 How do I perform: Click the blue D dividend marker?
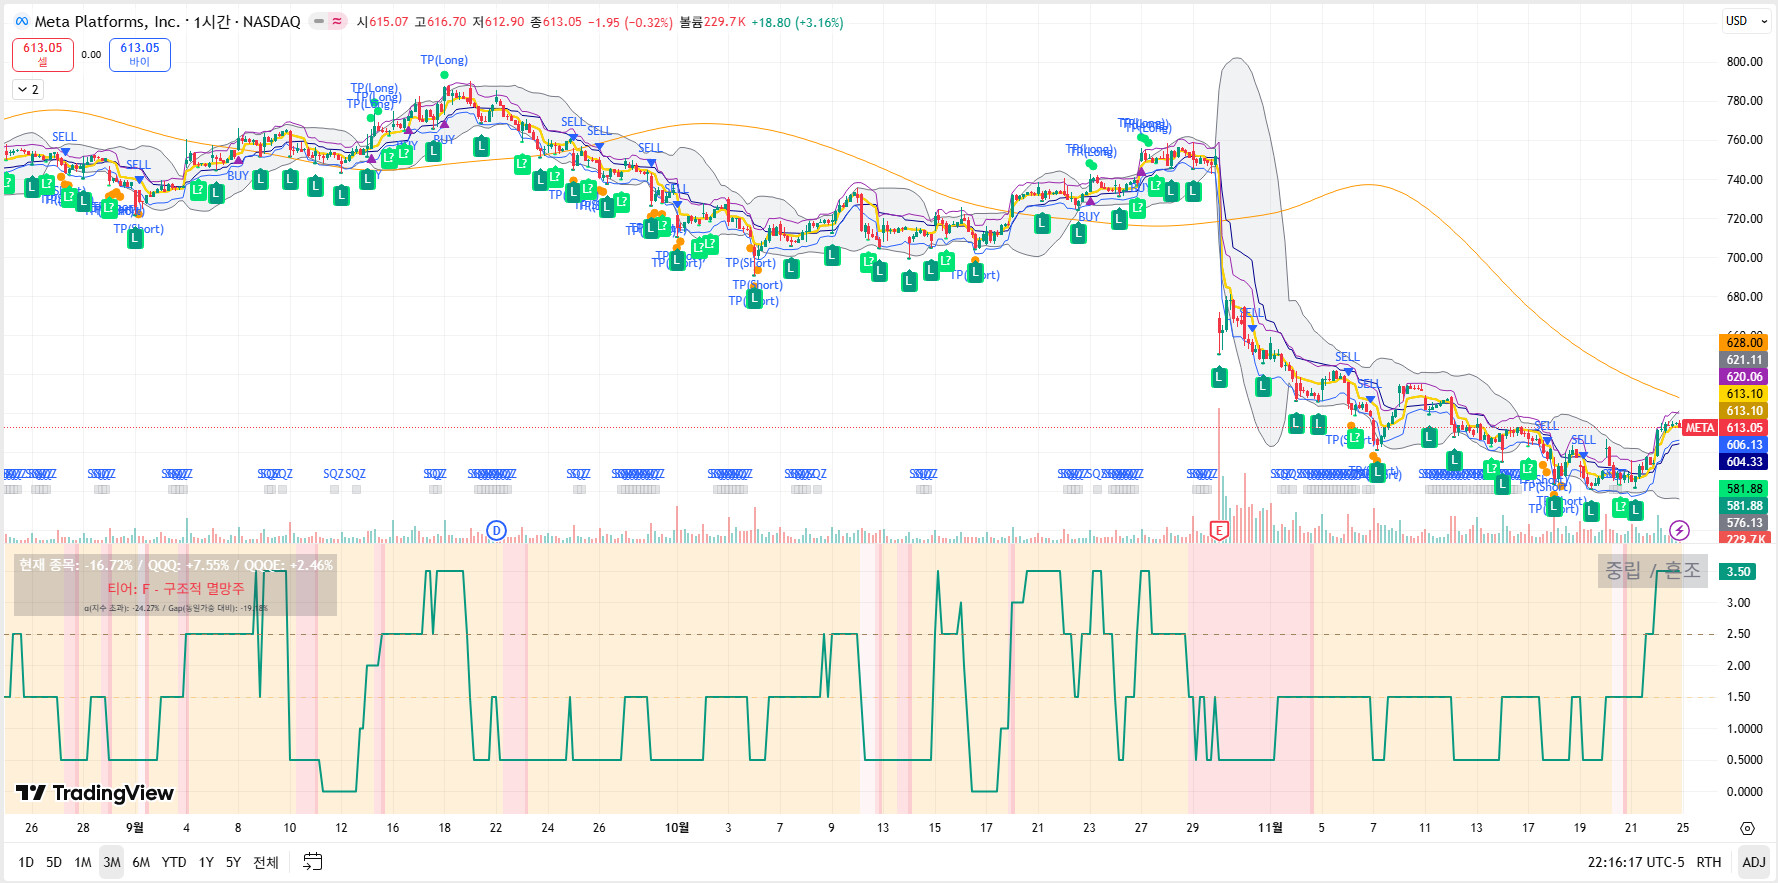(496, 531)
